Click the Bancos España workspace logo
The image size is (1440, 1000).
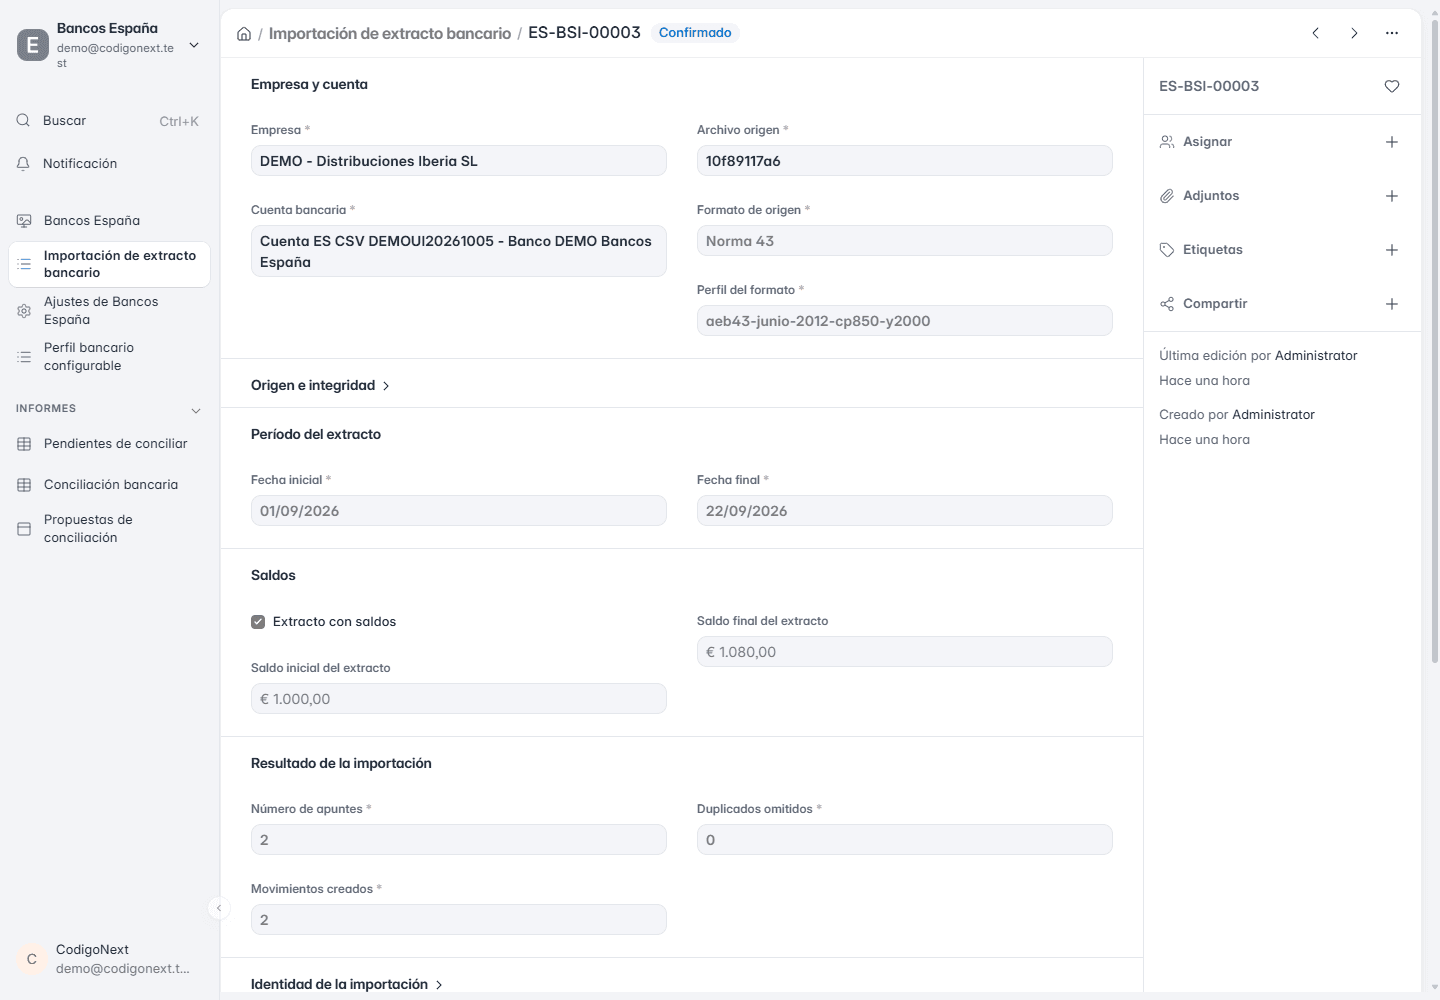tap(33, 45)
